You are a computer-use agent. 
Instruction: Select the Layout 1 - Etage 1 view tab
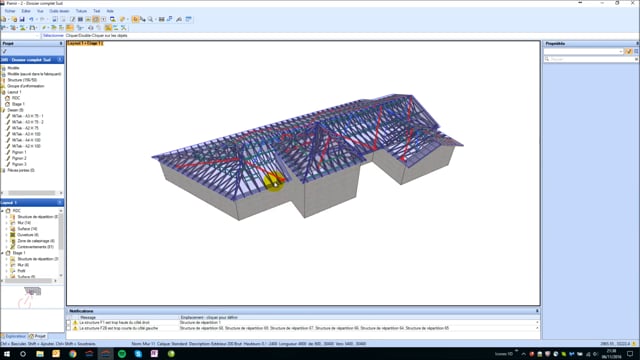click(85, 43)
